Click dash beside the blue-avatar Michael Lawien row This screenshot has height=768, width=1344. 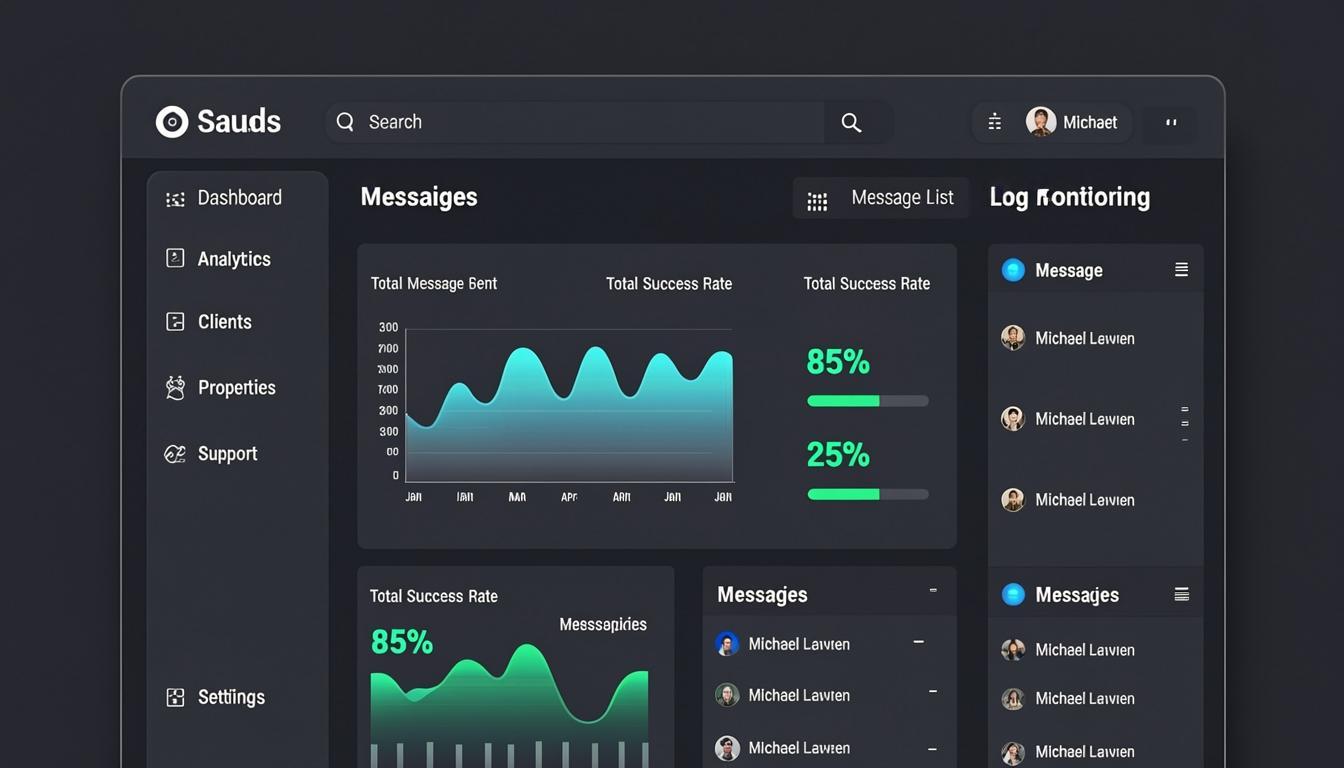click(x=918, y=642)
